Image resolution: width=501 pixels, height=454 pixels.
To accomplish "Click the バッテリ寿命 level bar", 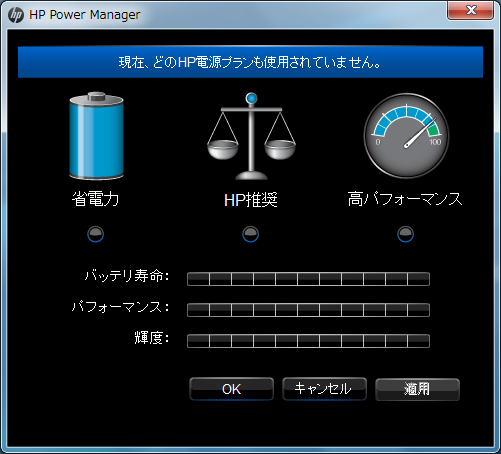I will point(308,279).
